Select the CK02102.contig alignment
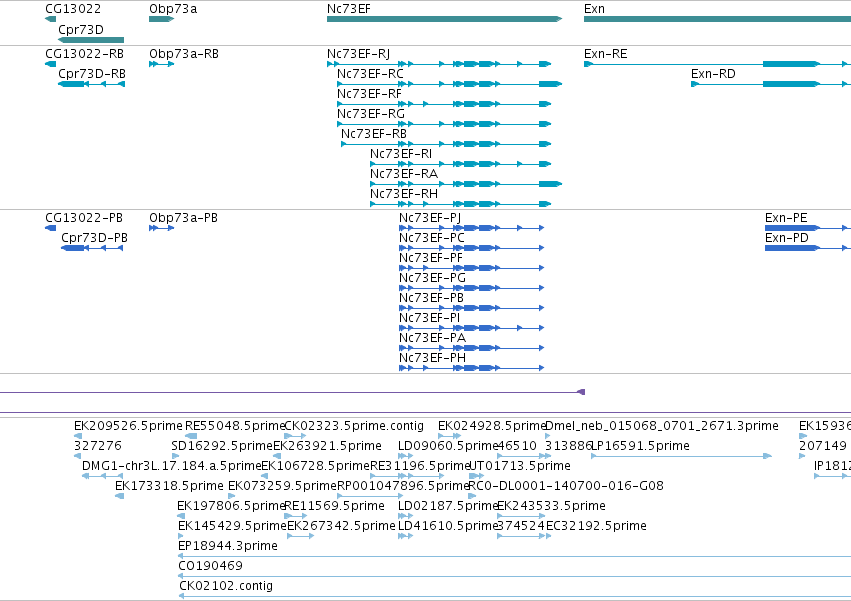Image resolution: width=851 pixels, height=601 pixels. [x=515, y=597]
